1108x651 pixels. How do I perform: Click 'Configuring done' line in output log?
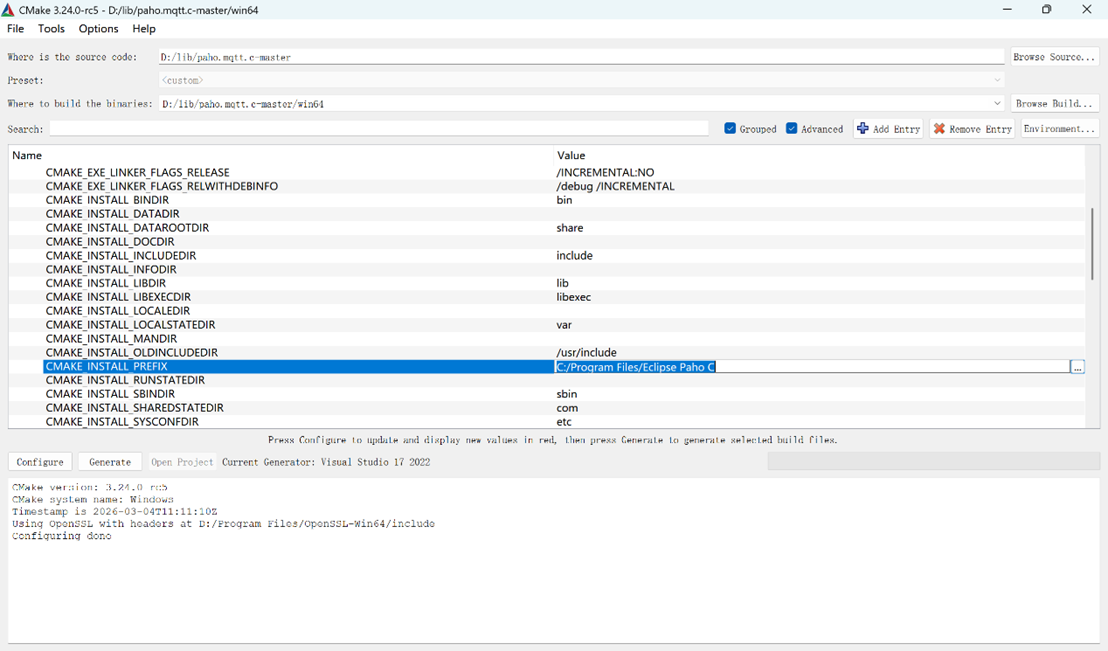pyautogui.click(x=61, y=536)
